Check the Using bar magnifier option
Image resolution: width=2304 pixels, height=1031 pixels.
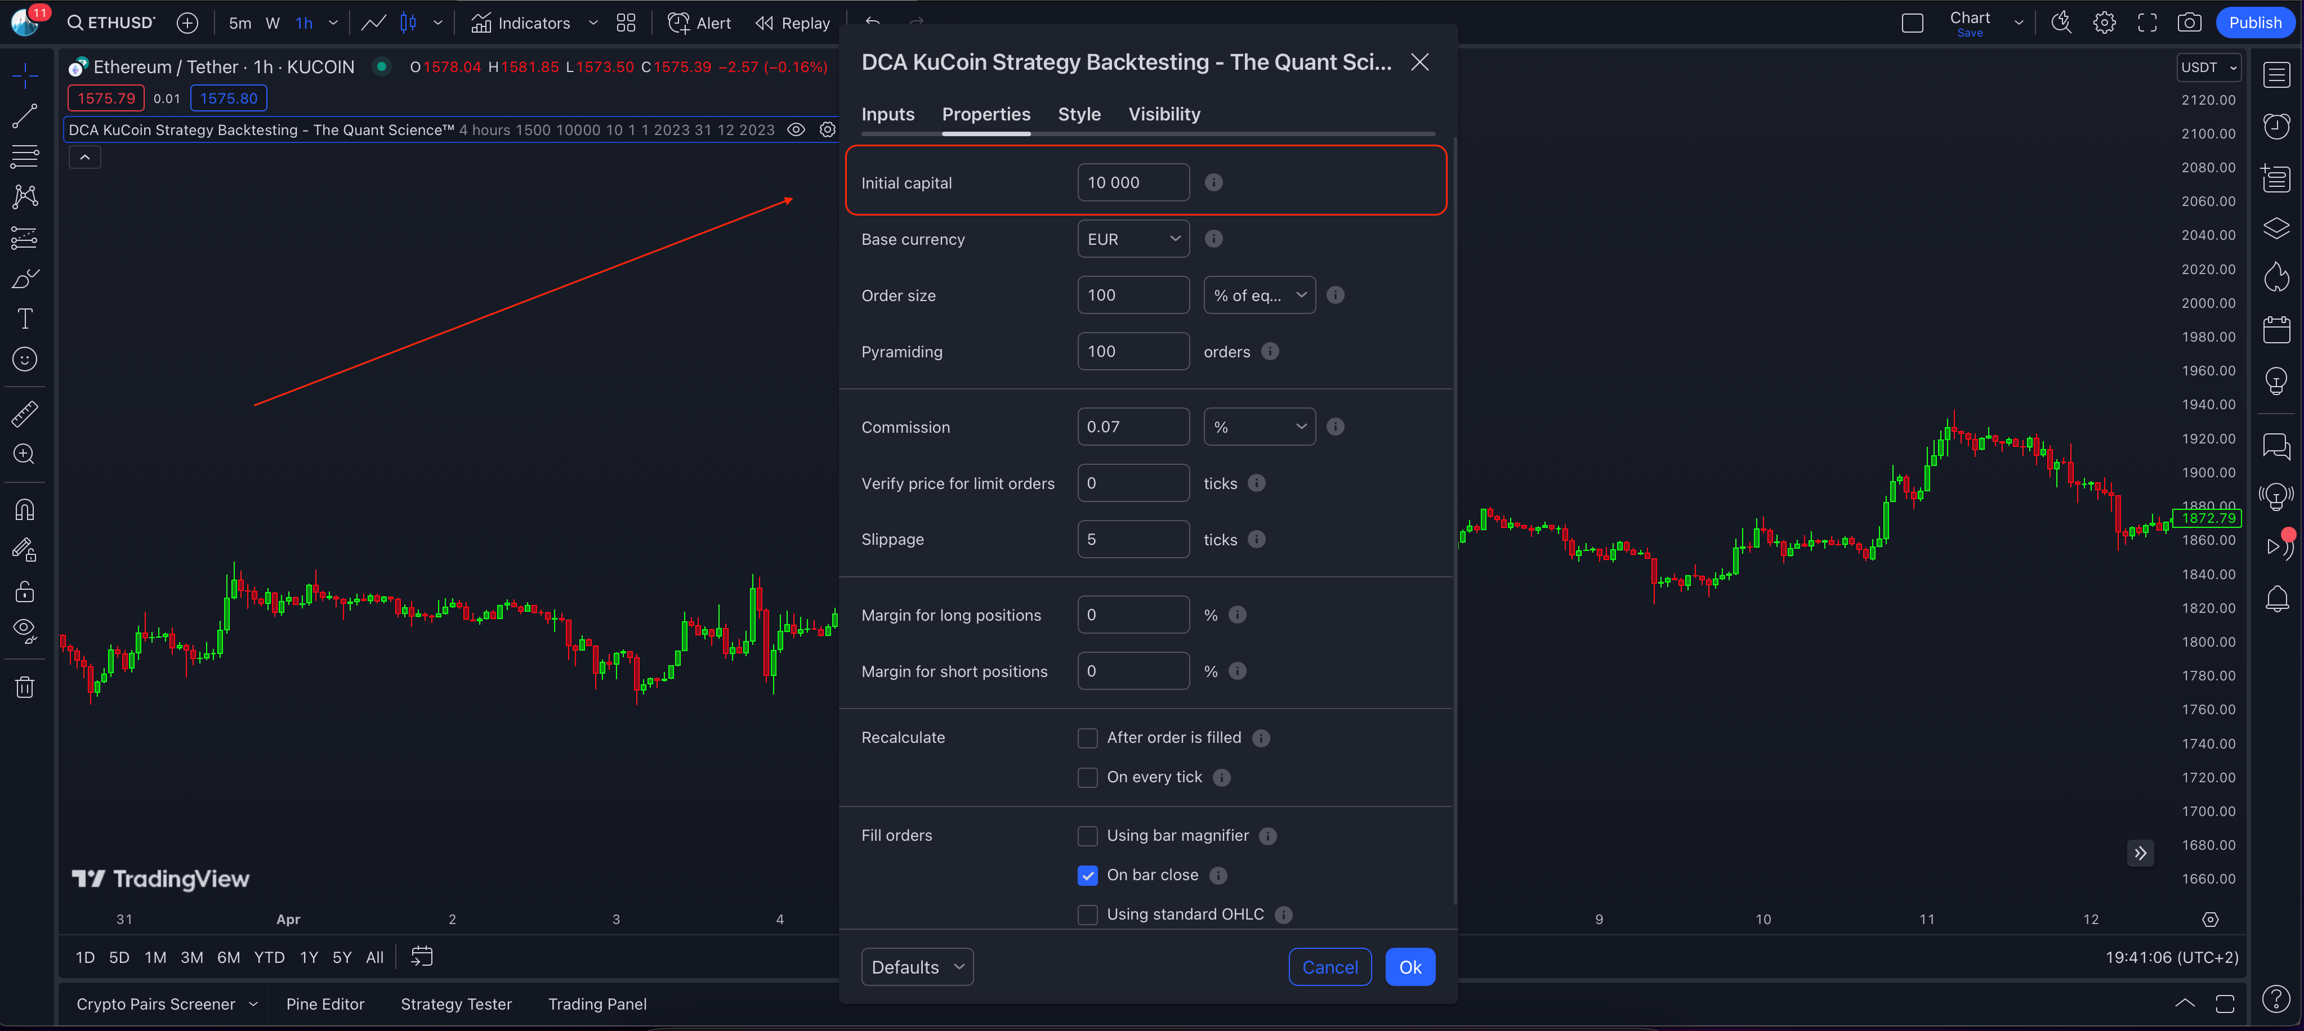point(1087,836)
